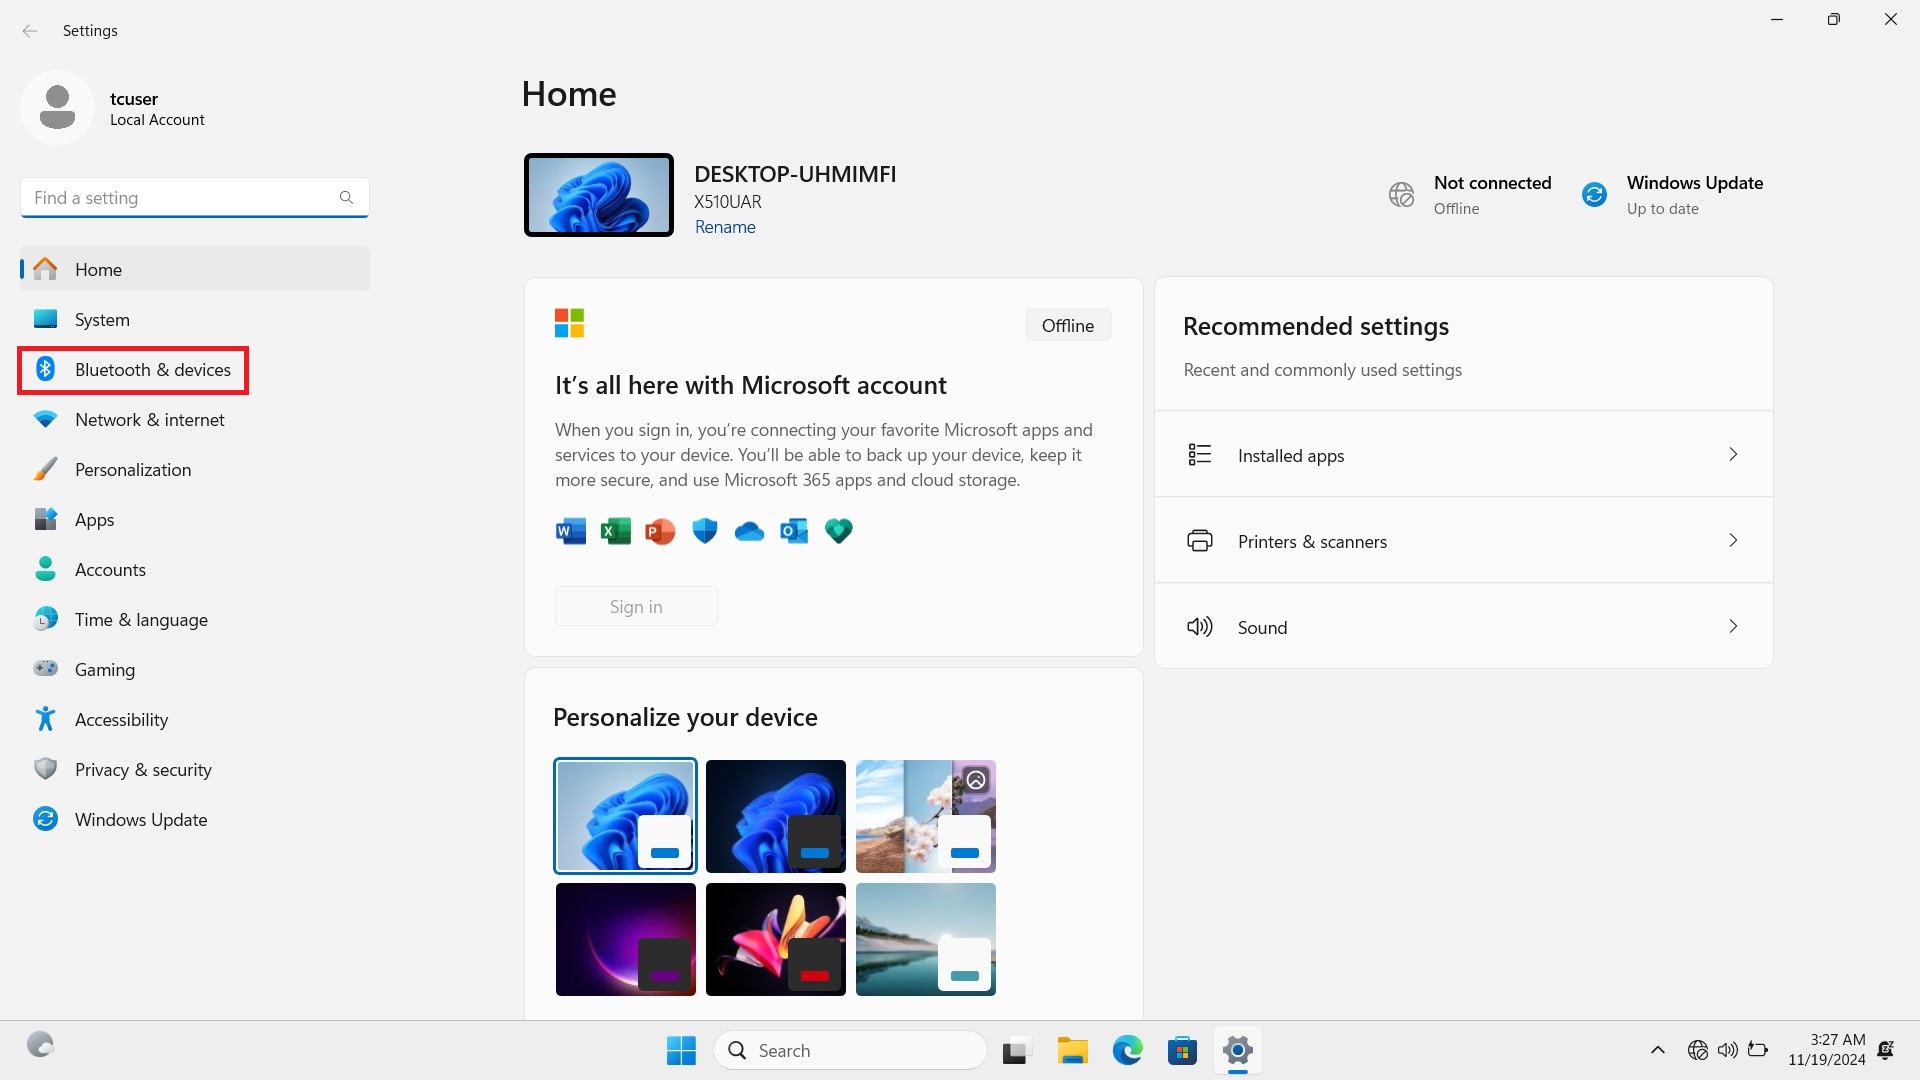Image resolution: width=1920 pixels, height=1080 pixels.
Task: Click the Windows Update sidebar icon
Action: click(46, 819)
